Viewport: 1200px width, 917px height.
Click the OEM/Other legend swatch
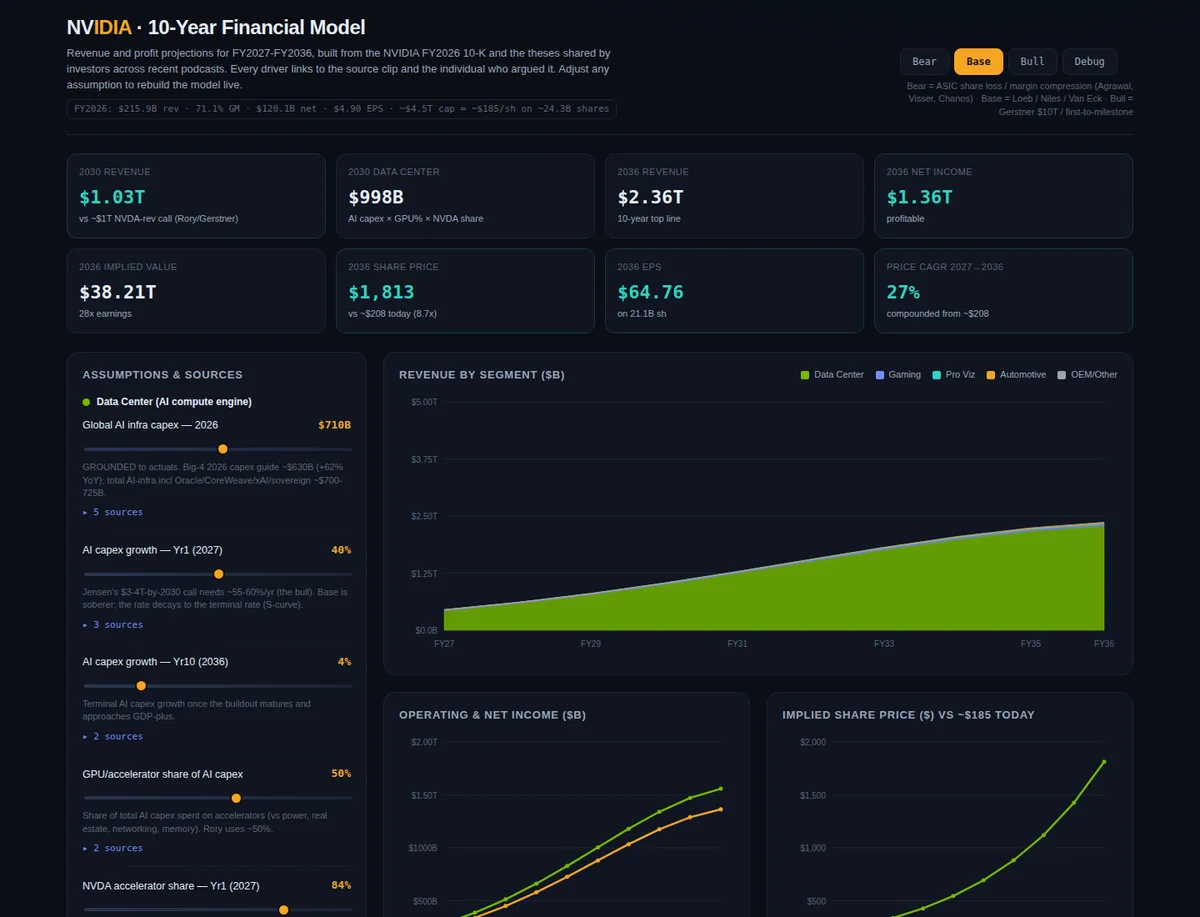(x=1062, y=375)
